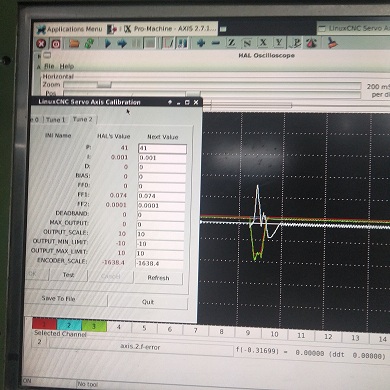The image size is (390, 390).
Task: Click the horizontal Zoom slider
Action: (x=212, y=85)
